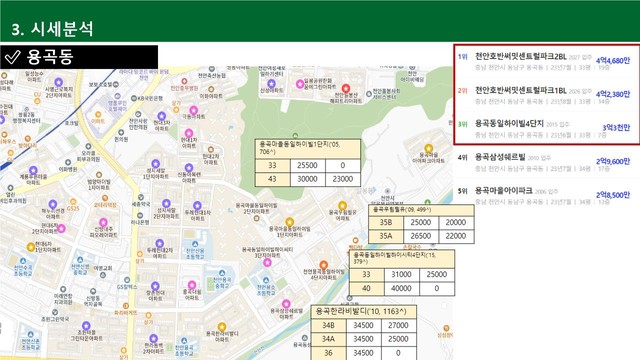Image resolution: width=640 pixels, height=360 pixels.
Task: Click the pink star marker for 용곡삼성쉐르빌 아파트
Action: (x=286, y=304)
